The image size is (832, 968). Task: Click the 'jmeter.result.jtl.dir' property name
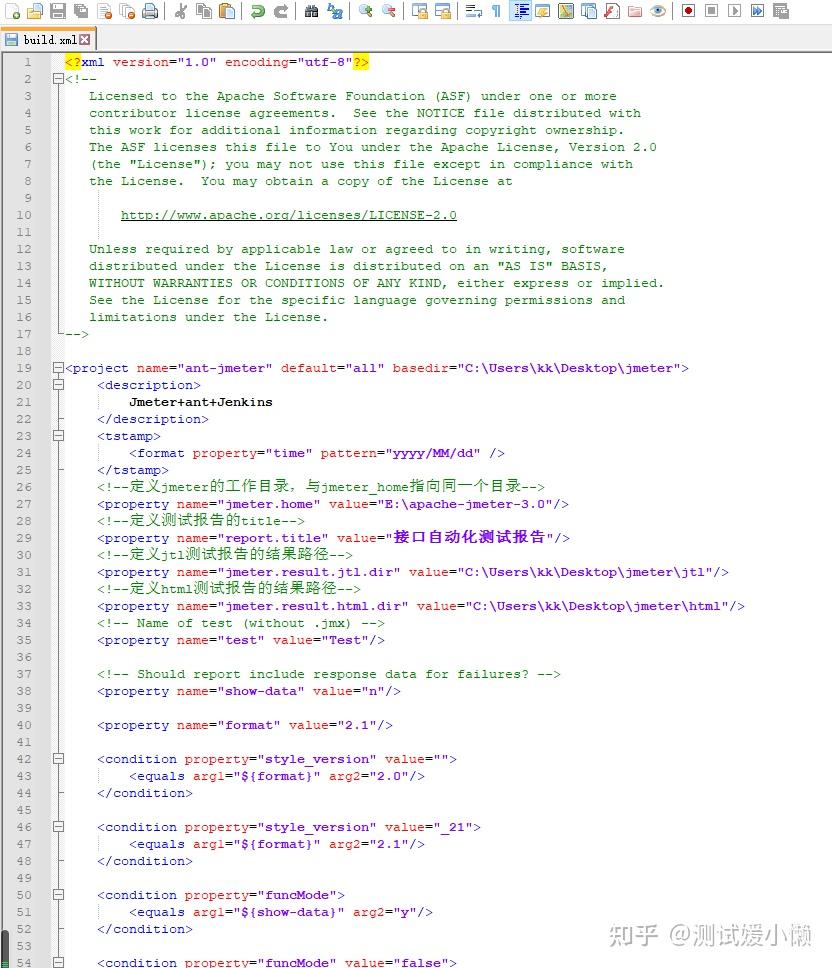(309, 572)
